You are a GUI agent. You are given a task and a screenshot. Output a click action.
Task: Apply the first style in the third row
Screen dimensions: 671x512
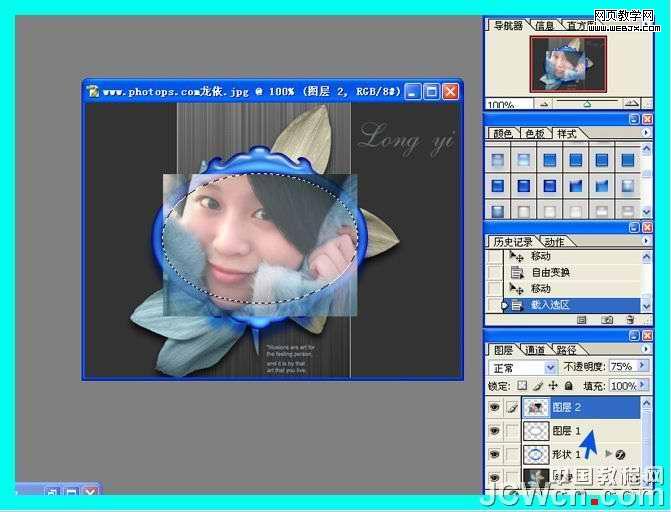(497, 211)
